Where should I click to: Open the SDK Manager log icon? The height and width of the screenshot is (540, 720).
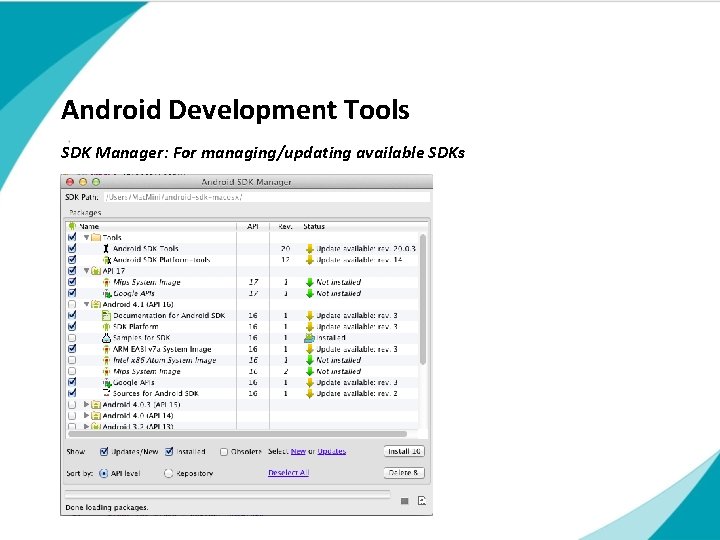422,501
